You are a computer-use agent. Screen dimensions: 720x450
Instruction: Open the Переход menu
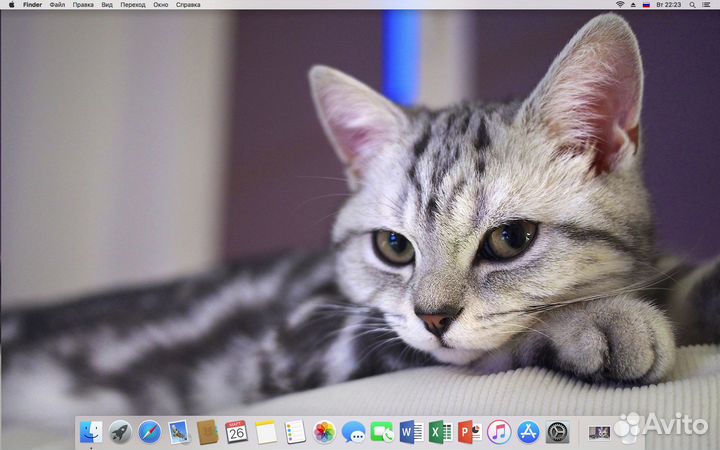[x=133, y=5]
